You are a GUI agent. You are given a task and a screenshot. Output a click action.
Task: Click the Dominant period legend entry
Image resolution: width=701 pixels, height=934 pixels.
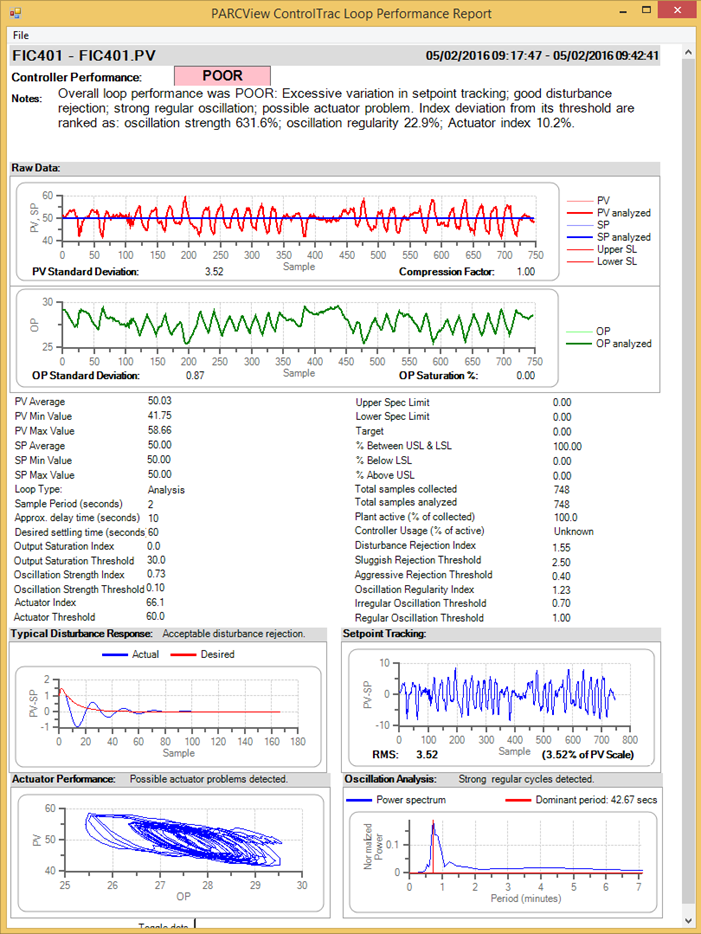coord(581,800)
